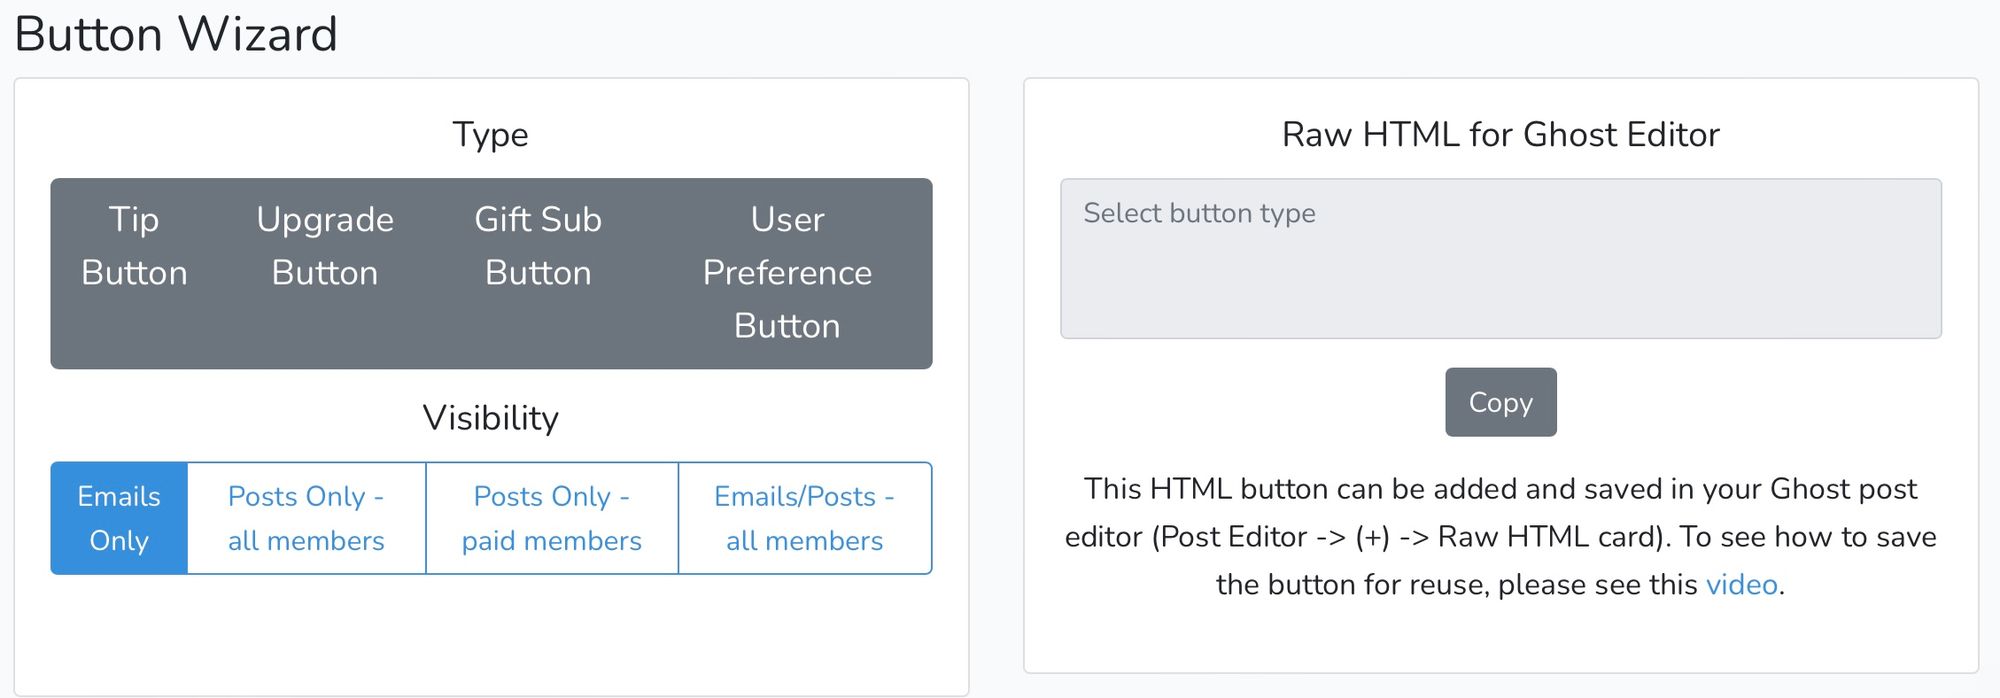Click the Type section heading
This screenshot has width=2000, height=698.
click(x=490, y=134)
